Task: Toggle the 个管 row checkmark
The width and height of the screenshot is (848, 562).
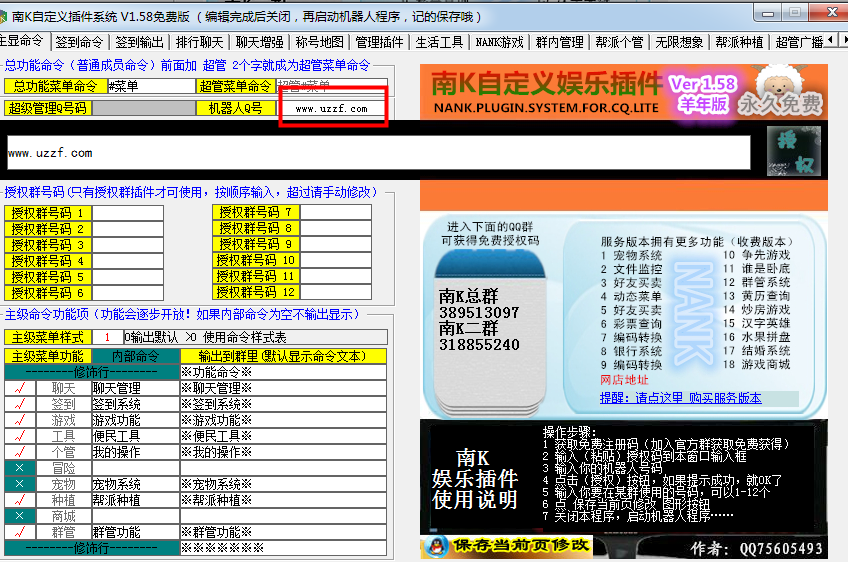Action: click(x=20, y=452)
